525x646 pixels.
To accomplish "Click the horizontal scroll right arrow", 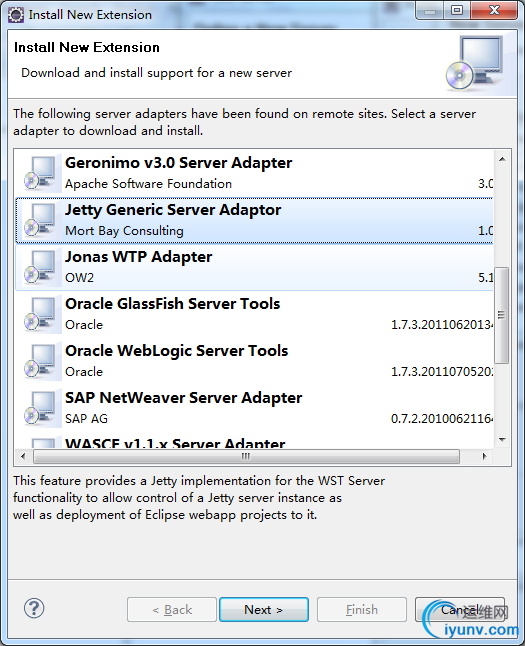I will [485, 456].
